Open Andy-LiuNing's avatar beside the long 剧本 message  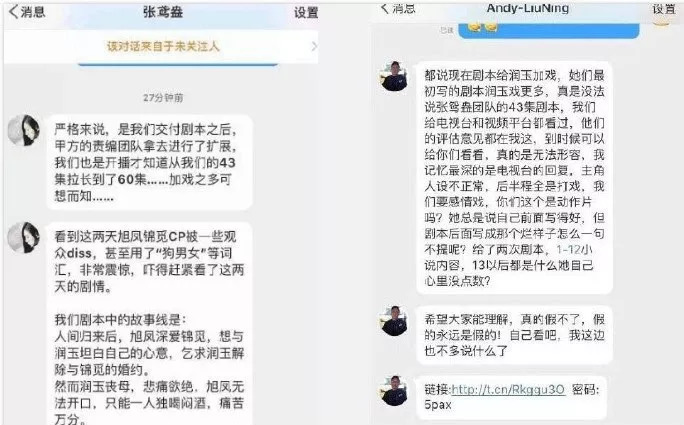tap(394, 76)
